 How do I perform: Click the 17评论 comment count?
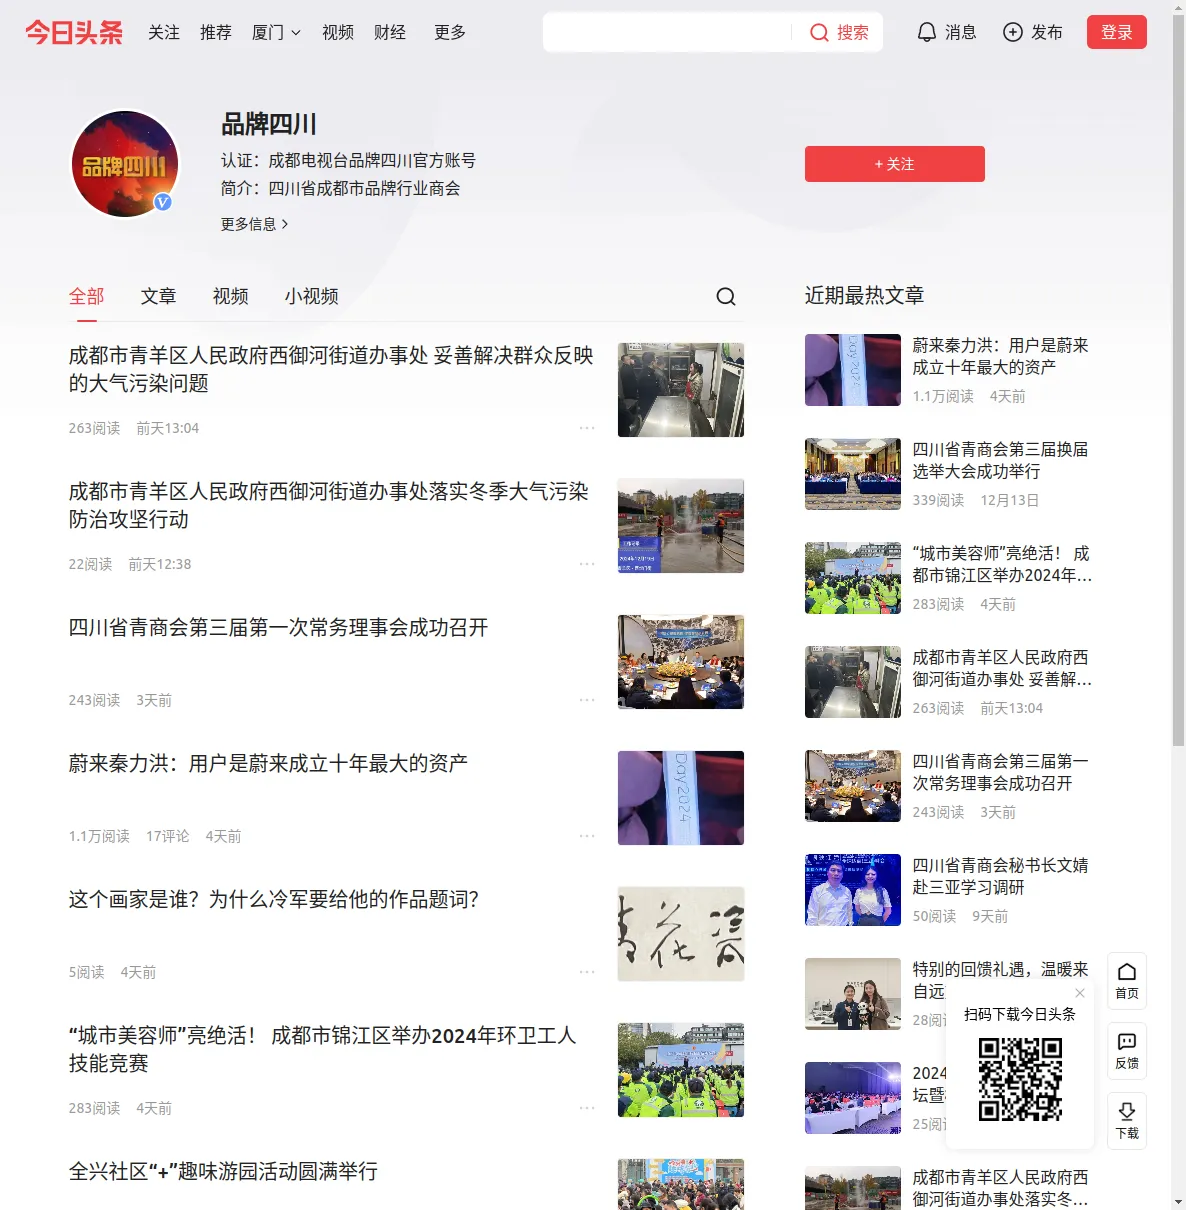click(167, 836)
